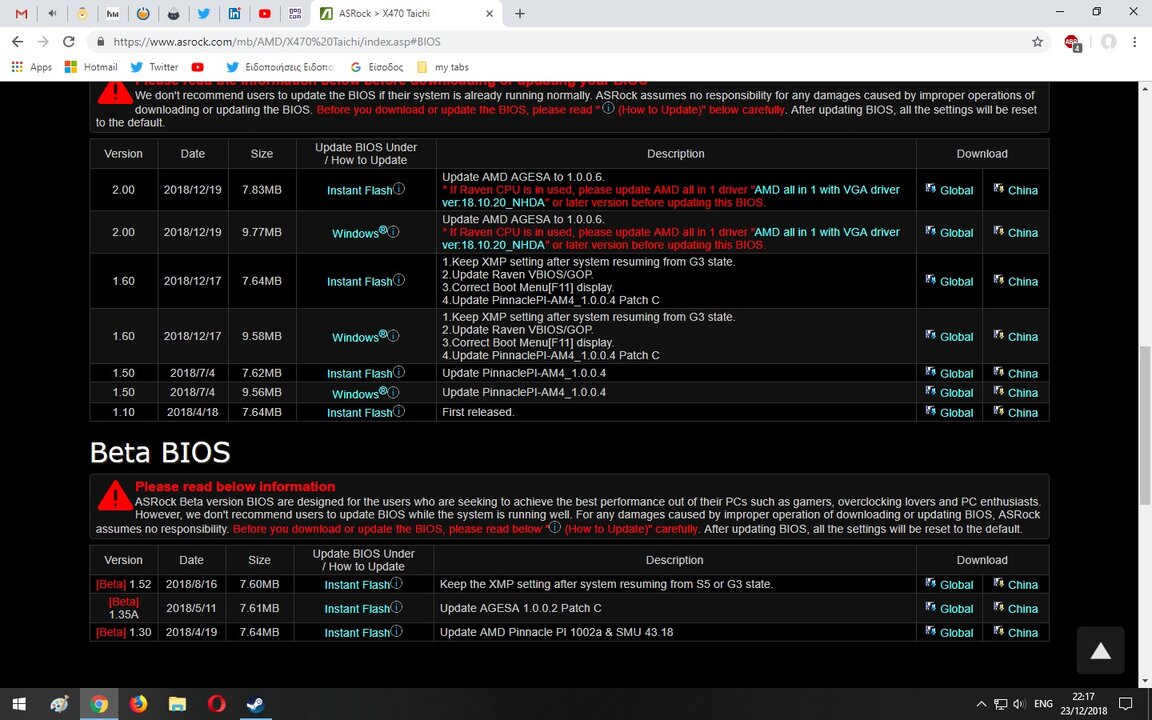Click the address bar URL field
This screenshot has width=1152, height=720.
click(558, 42)
